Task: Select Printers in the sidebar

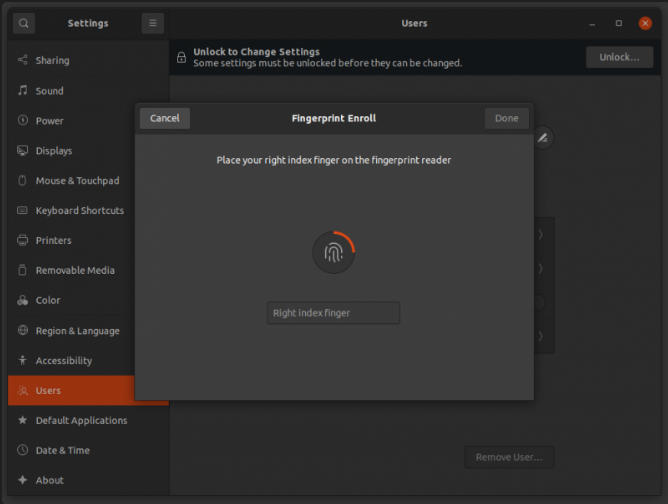Action: tap(71, 240)
